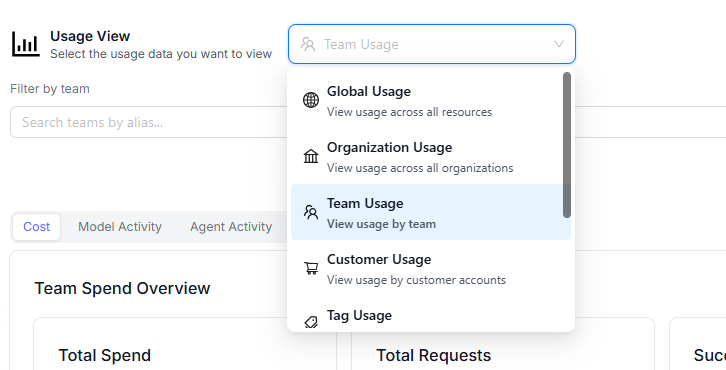Click the people icon next to Team Usage option
The image size is (726, 370).
[311, 212]
